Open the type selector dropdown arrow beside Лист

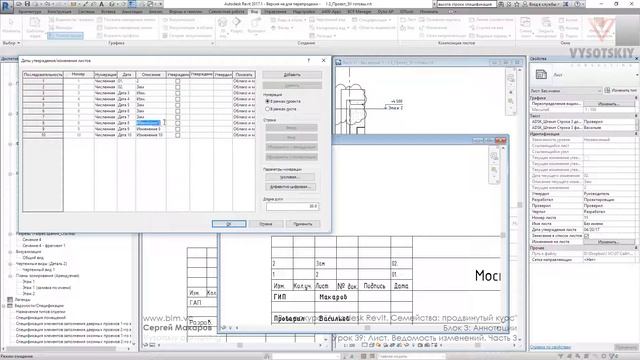[x=637, y=75]
